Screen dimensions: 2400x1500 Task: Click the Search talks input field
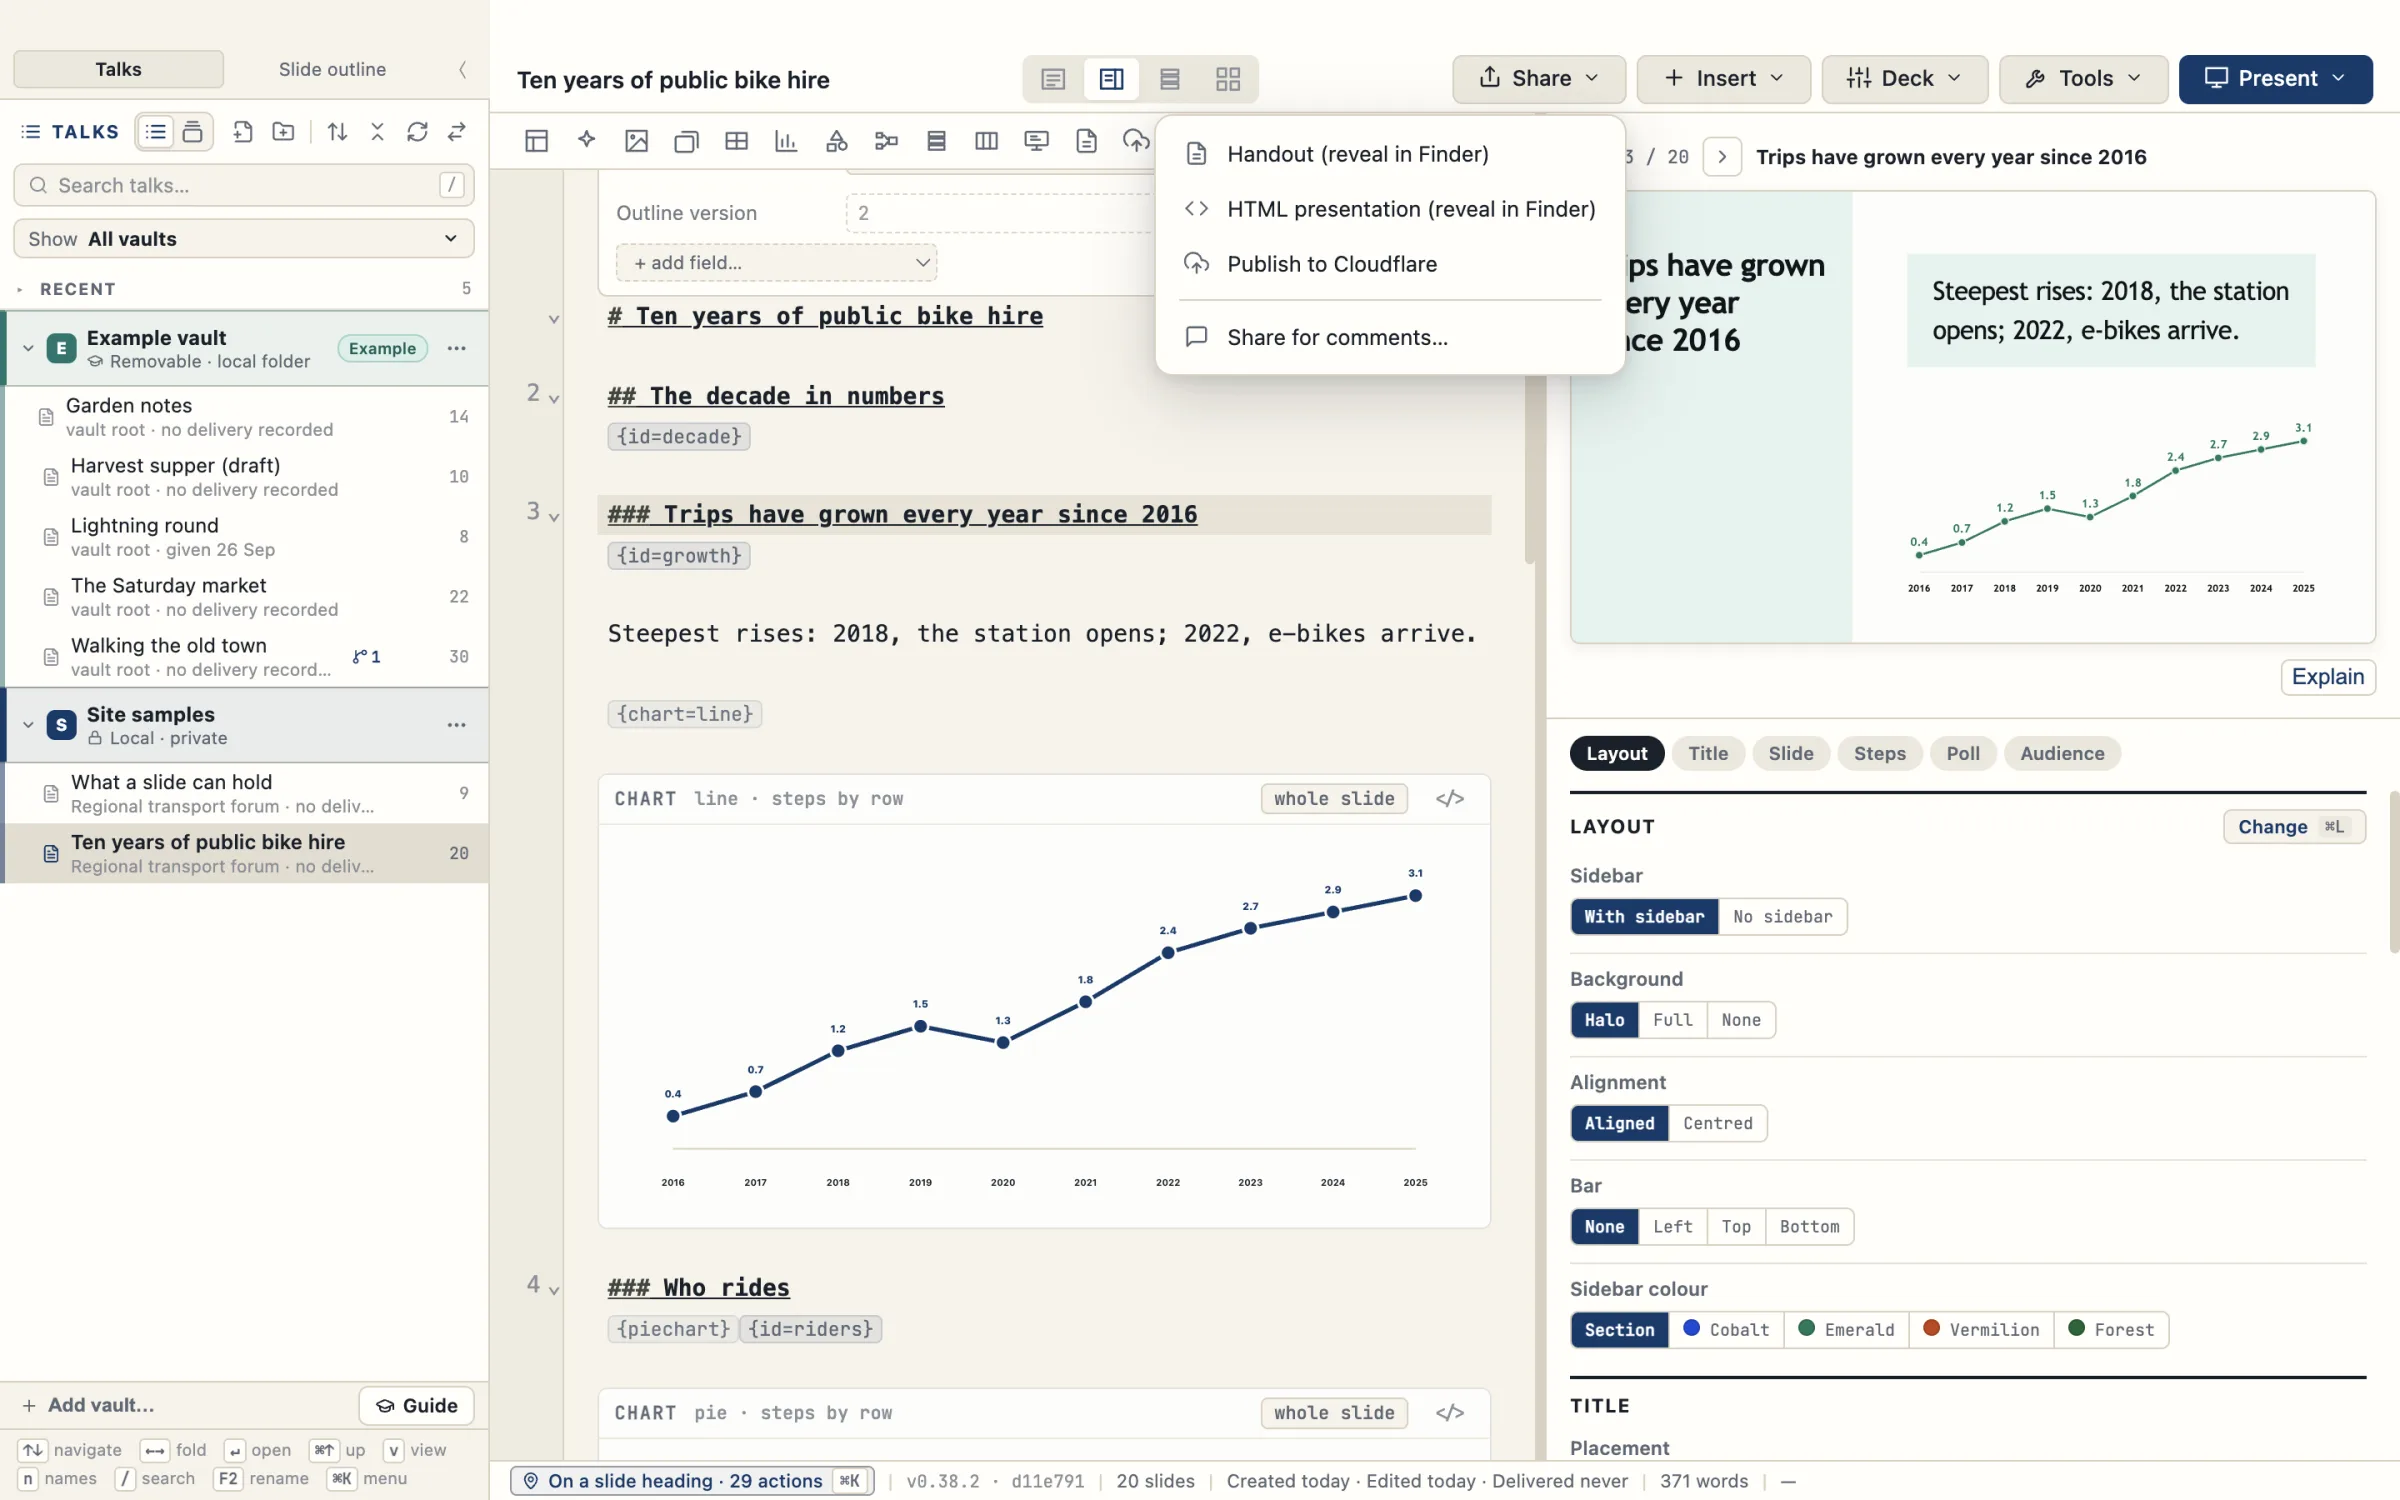coord(243,185)
